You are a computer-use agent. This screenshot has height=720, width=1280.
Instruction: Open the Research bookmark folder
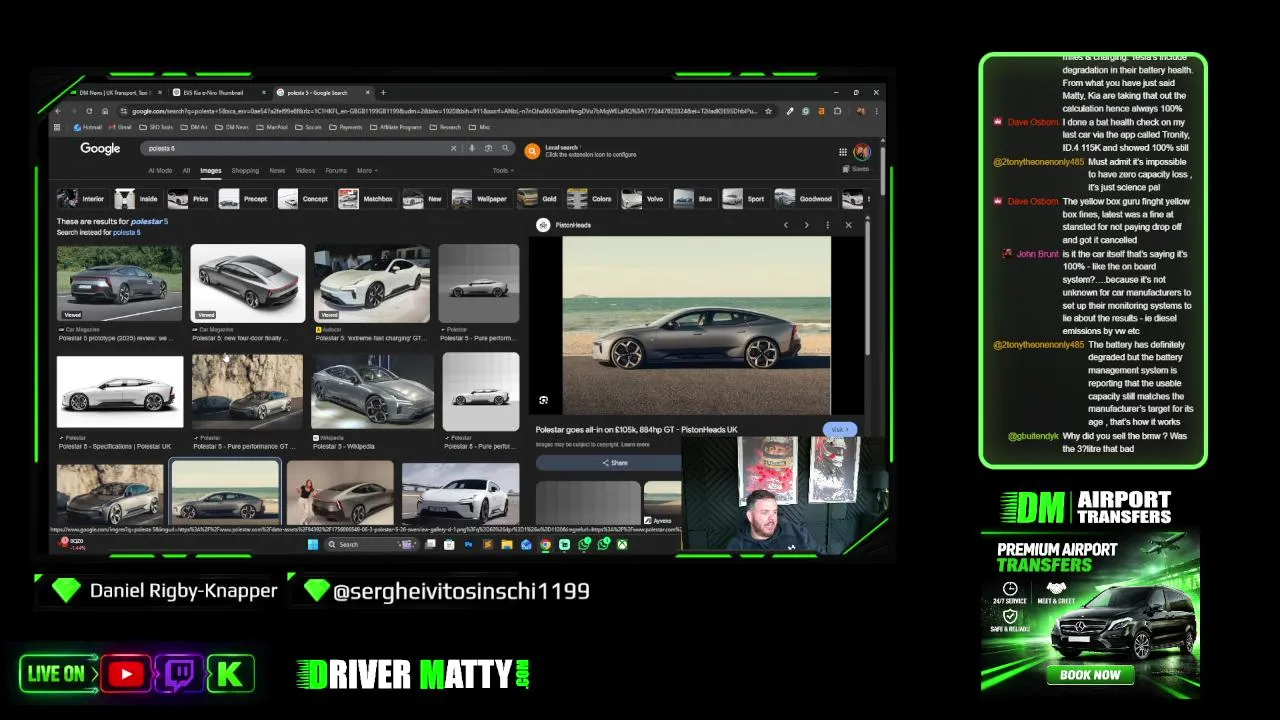(445, 127)
